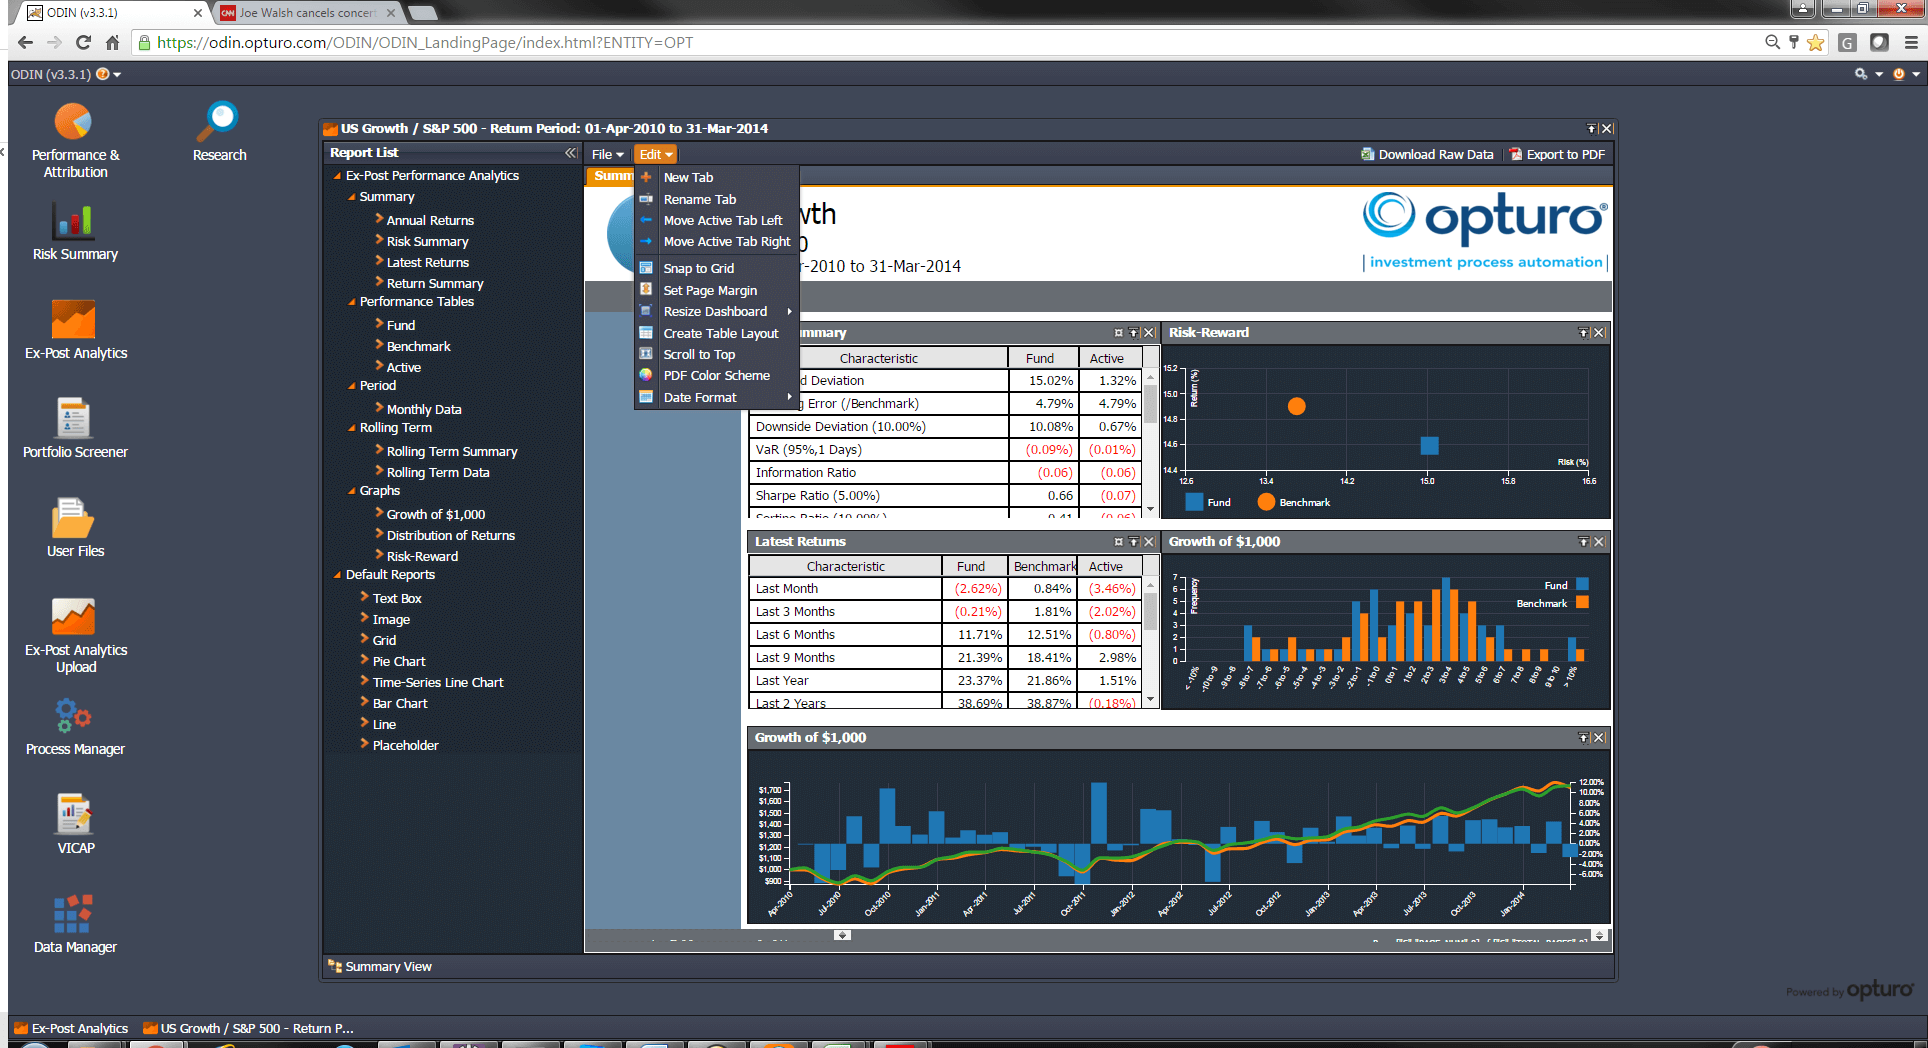Viewport: 1928px width, 1048px height.
Task: Open the File dropdown menu
Action: (607, 154)
